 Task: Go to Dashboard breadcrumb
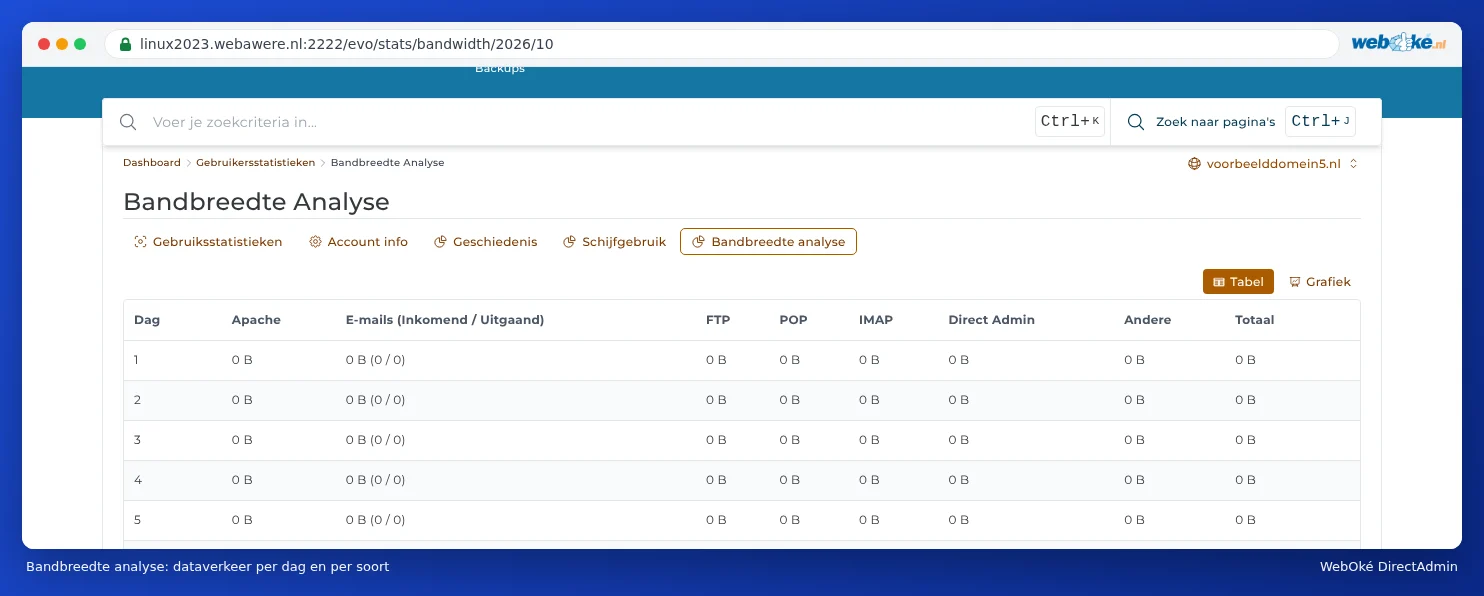pyautogui.click(x=152, y=163)
